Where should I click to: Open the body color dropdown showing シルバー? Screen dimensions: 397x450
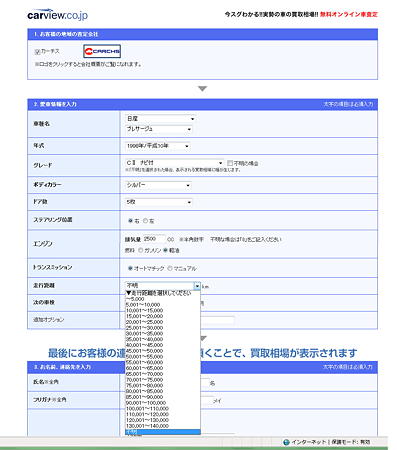coord(158,185)
